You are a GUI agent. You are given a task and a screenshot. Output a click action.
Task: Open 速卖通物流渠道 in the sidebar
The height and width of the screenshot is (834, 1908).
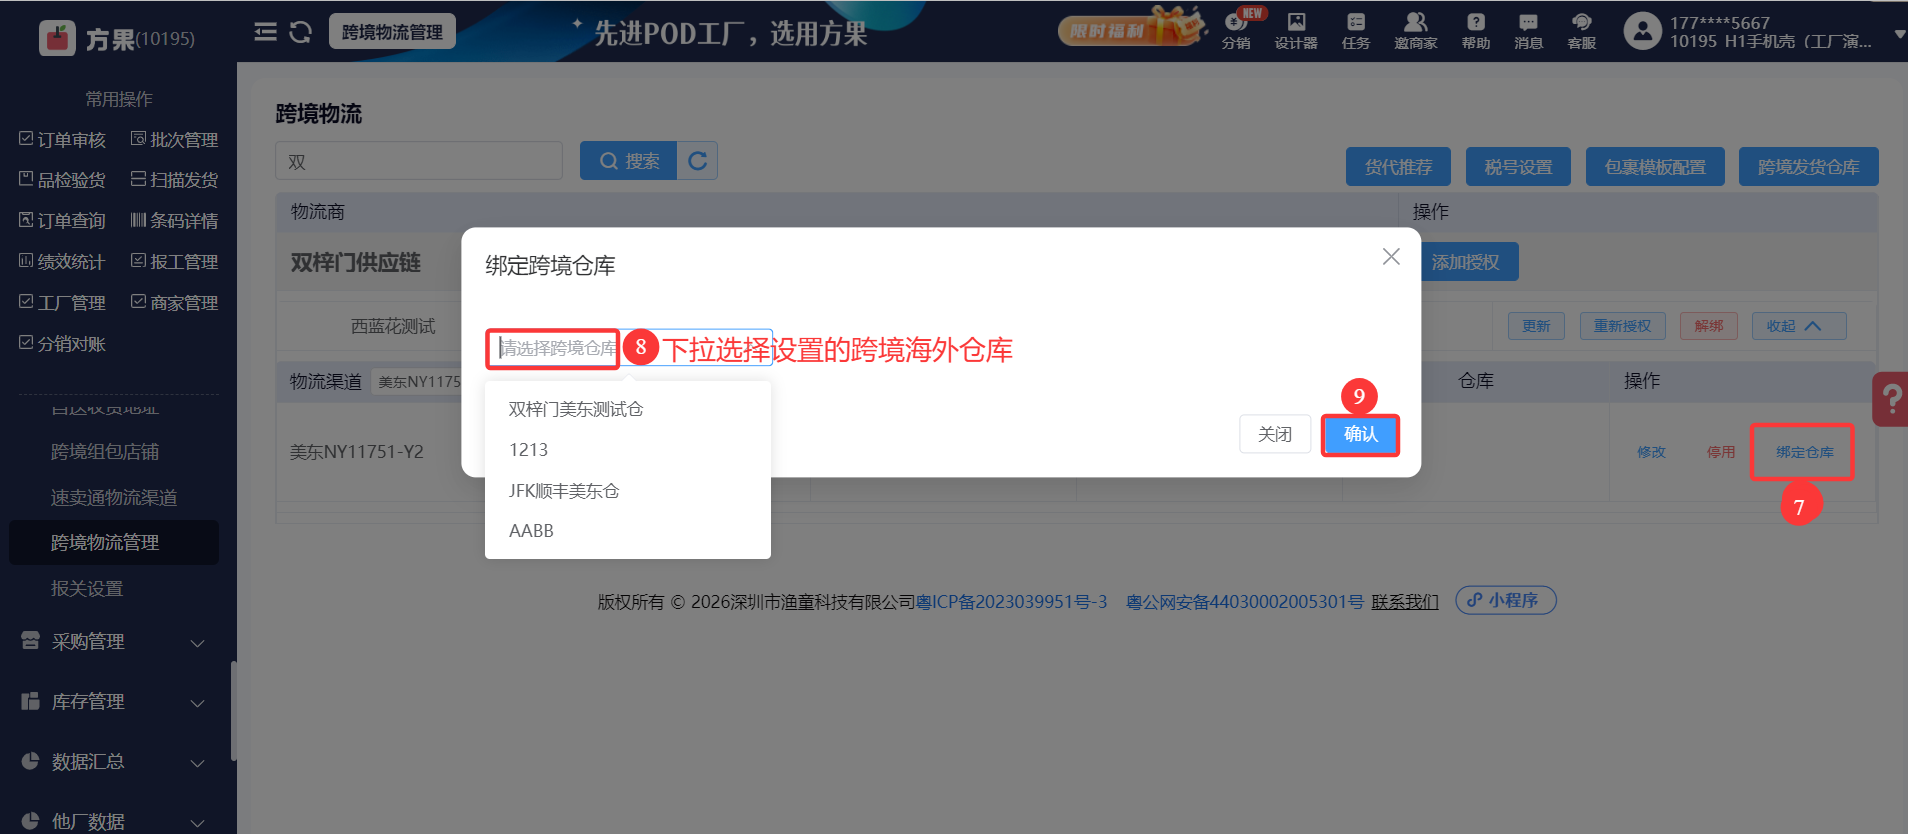click(114, 497)
